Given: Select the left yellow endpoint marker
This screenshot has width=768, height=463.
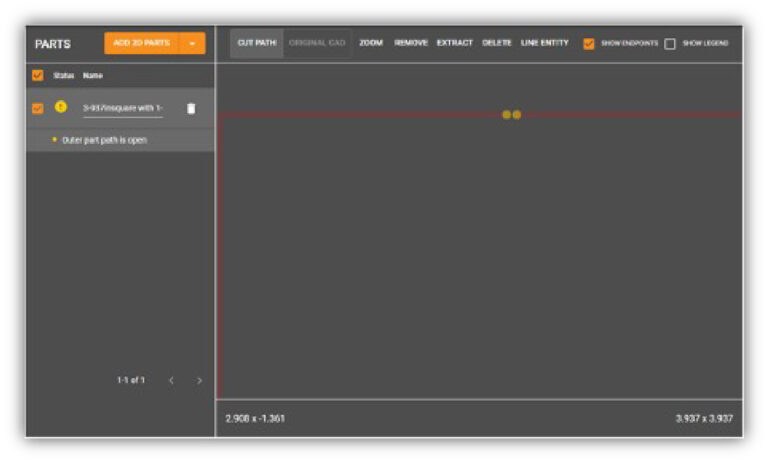Looking at the screenshot, I should click(x=507, y=115).
